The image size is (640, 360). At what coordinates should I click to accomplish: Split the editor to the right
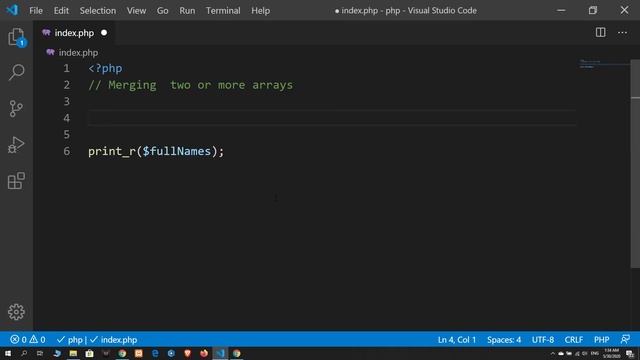(600, 32)
